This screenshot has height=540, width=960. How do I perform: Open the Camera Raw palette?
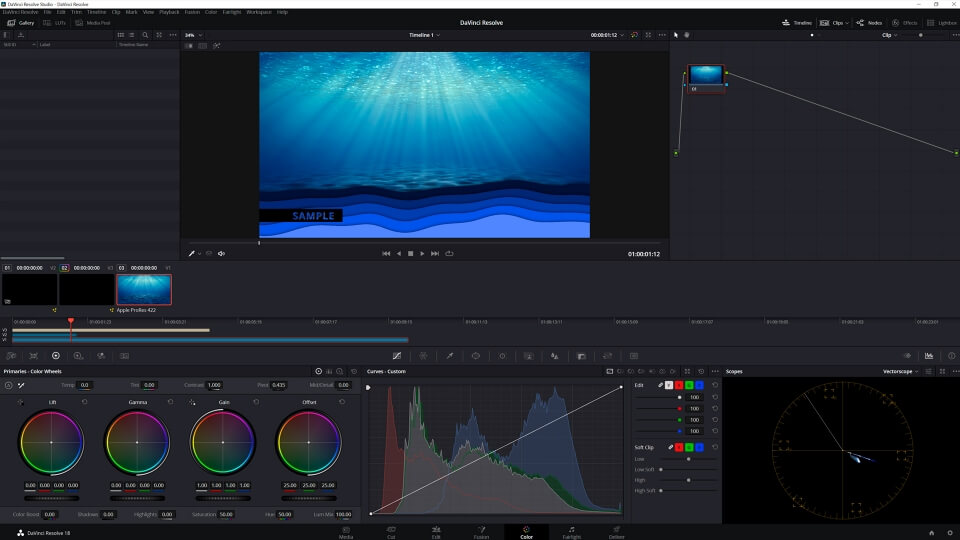[x=11, y=356]
